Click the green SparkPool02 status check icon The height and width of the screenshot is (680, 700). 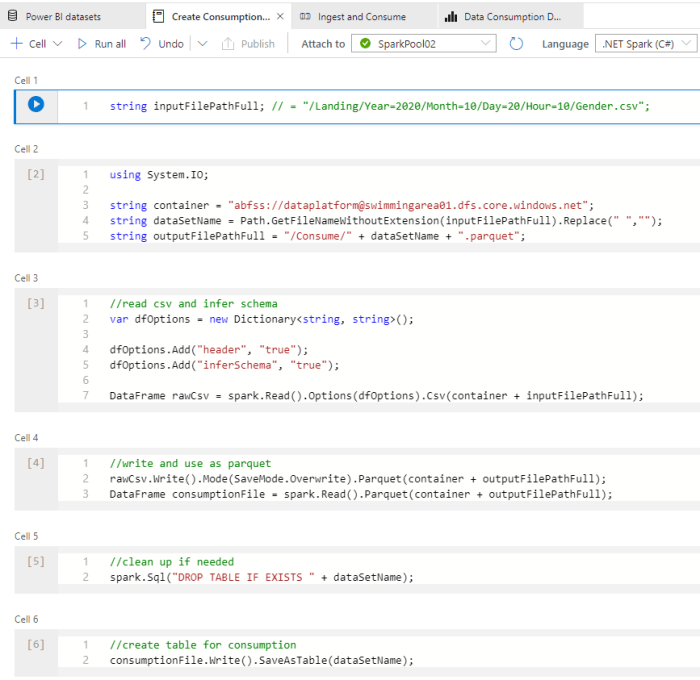pyautogui.click(x=365, y=43)
